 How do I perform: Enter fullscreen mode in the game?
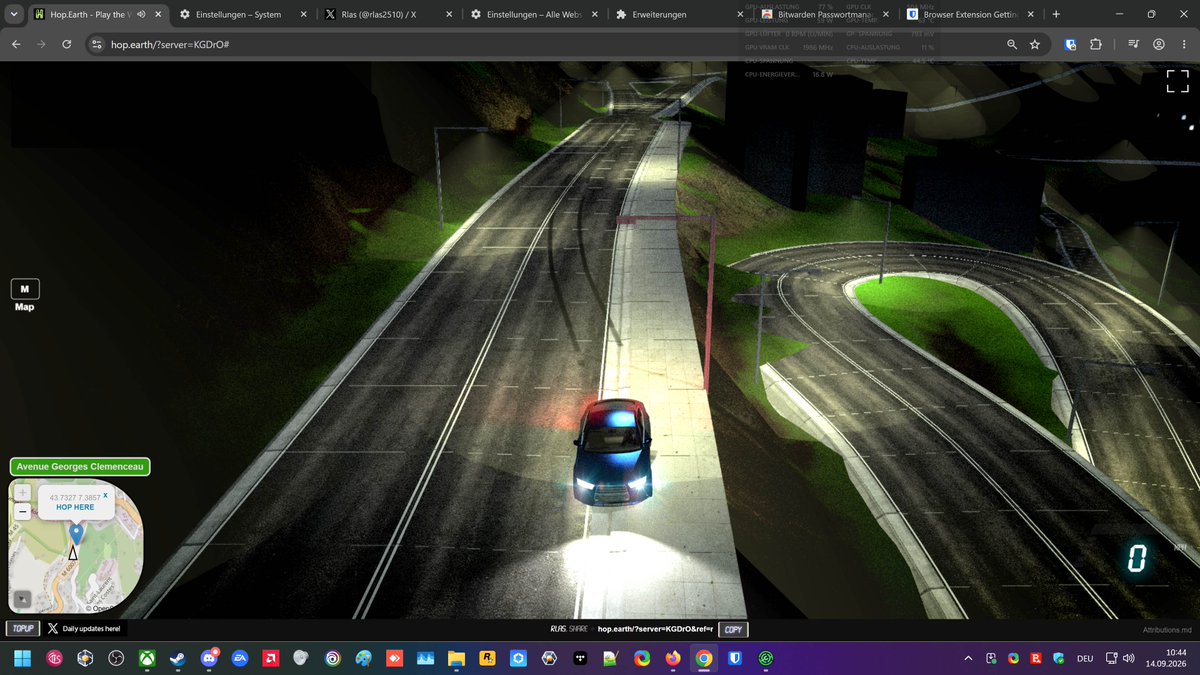click(x=1177, y=82)
